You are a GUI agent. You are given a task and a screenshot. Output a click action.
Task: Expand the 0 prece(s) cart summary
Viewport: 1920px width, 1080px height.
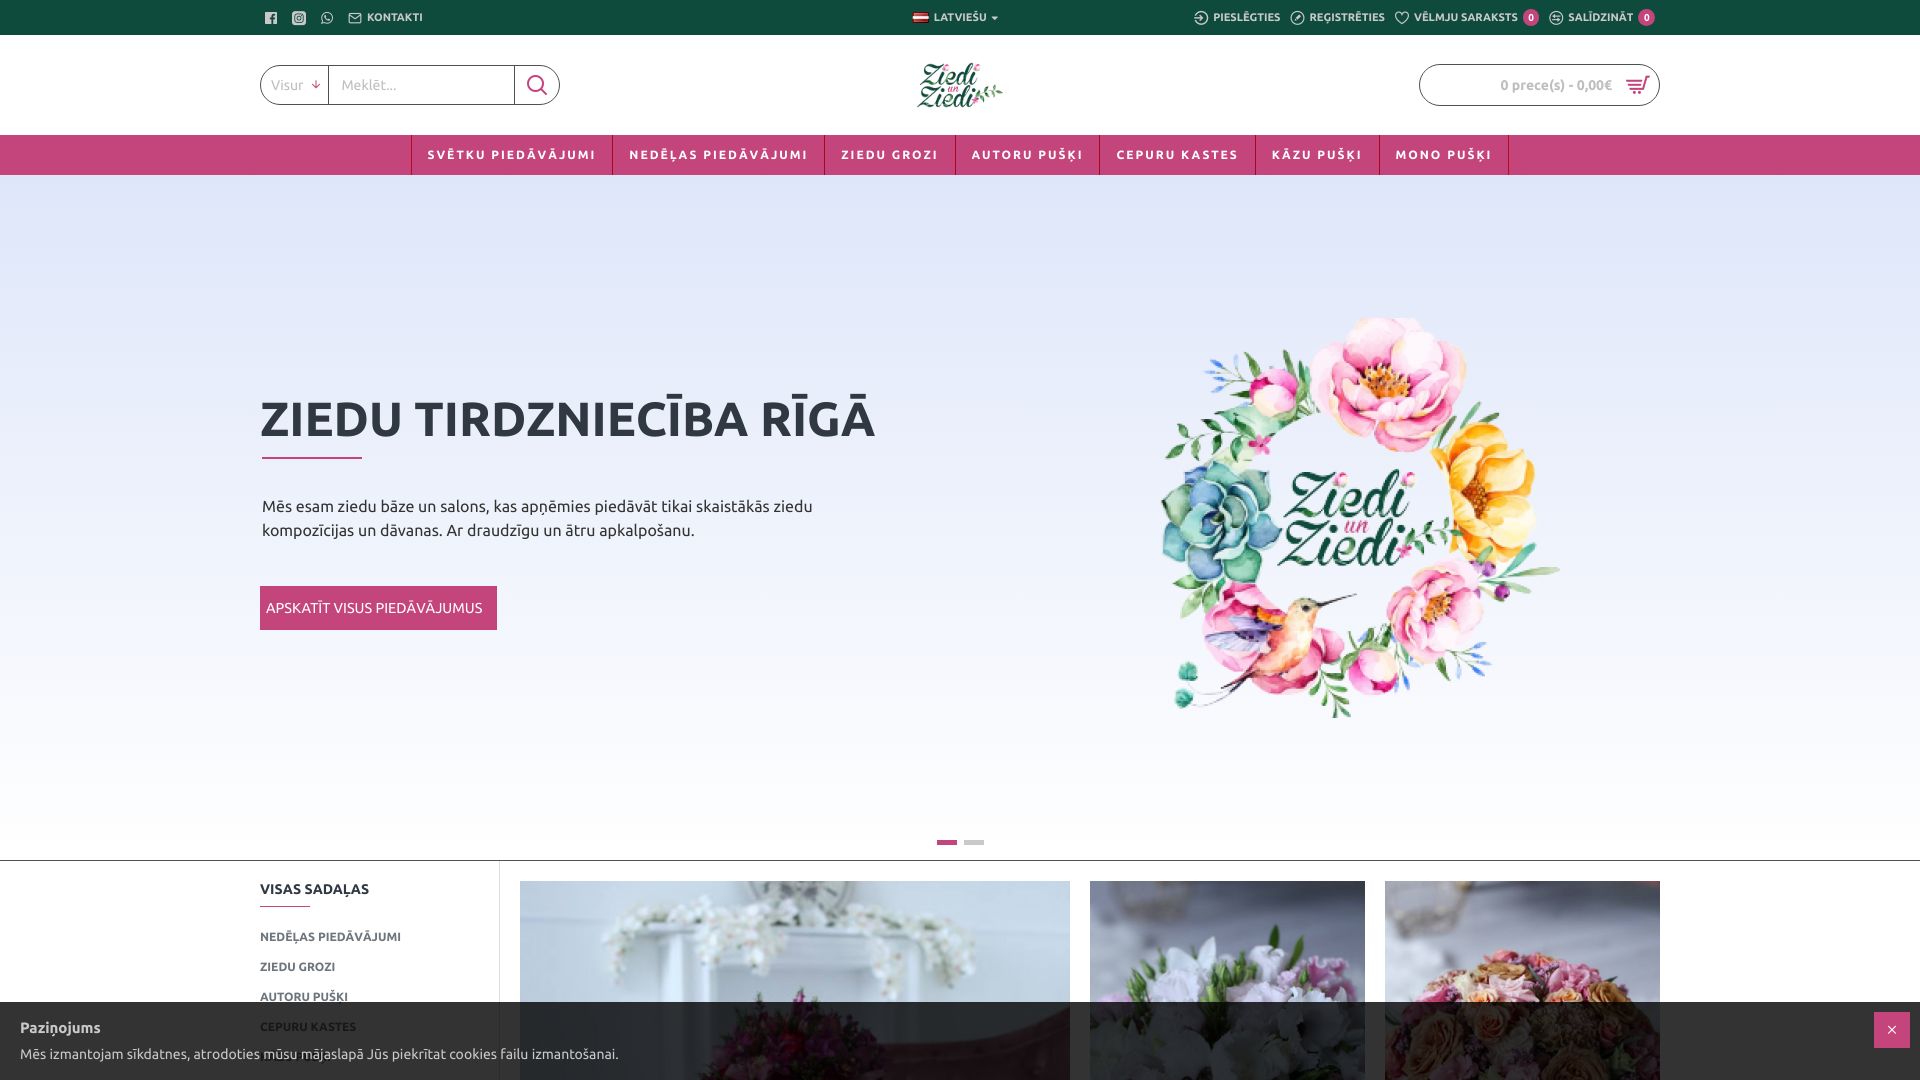pyautogui.click(x=1555, y=85)
